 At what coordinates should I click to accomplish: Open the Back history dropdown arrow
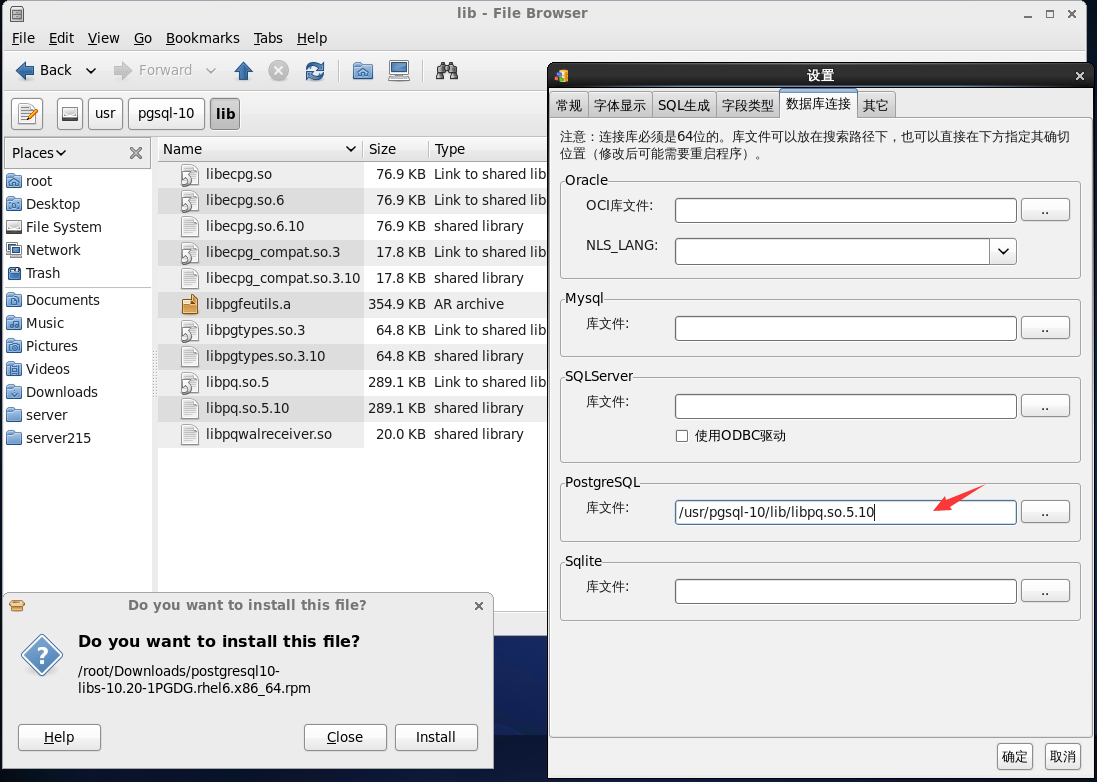[x=91, y=71]
